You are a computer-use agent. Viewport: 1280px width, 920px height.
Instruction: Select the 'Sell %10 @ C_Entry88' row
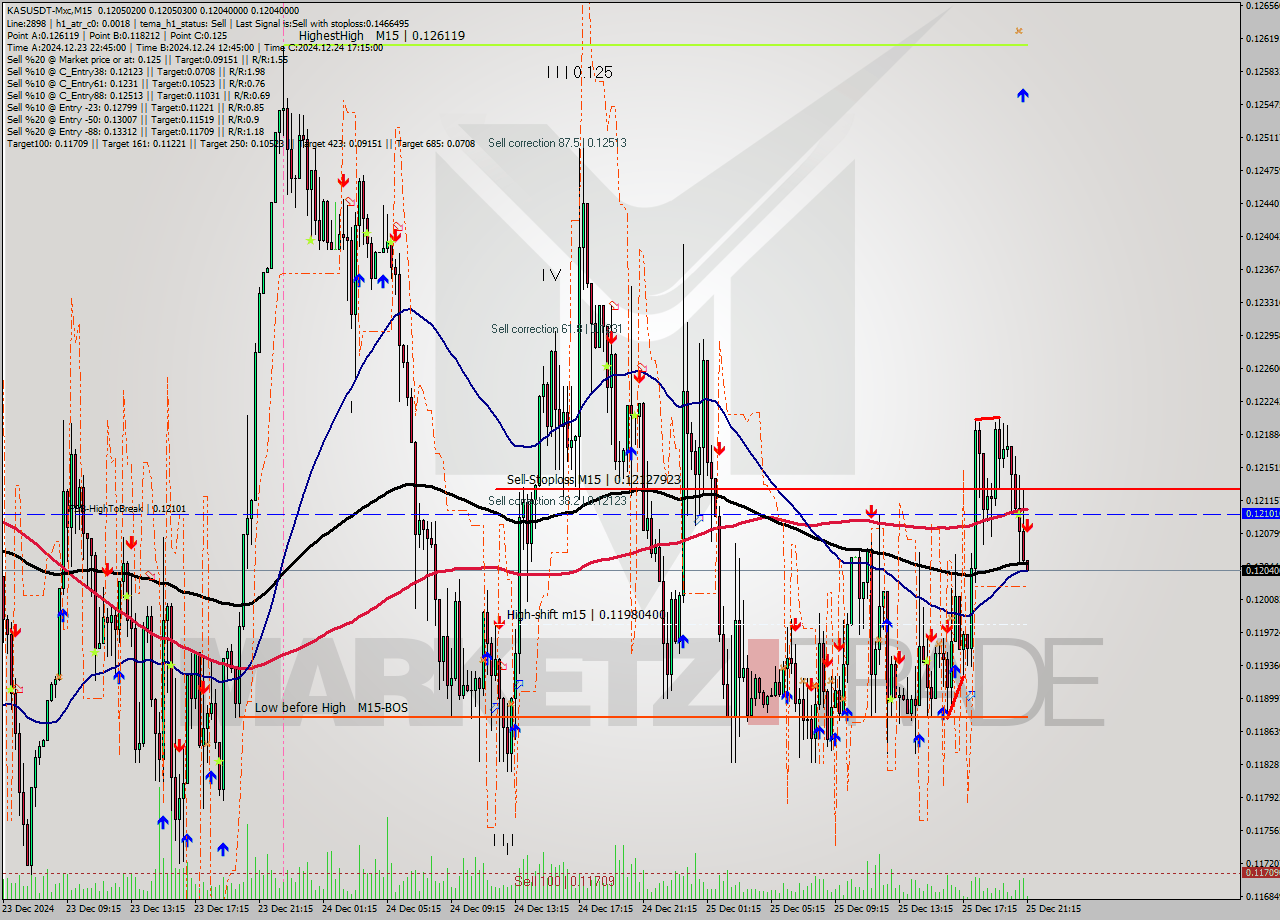138,96
